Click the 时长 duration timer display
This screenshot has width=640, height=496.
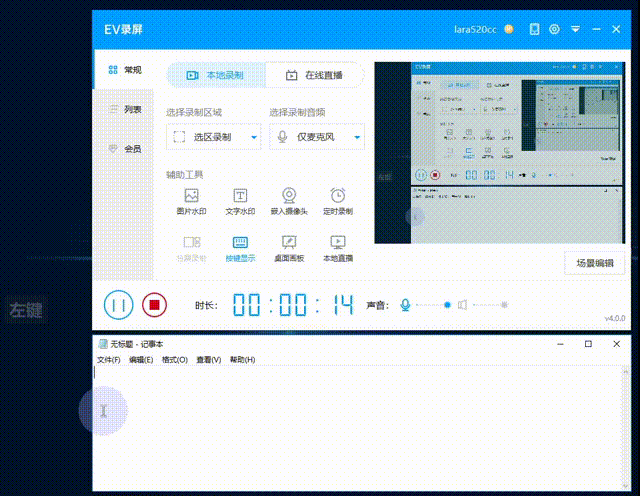pos(293,305)
